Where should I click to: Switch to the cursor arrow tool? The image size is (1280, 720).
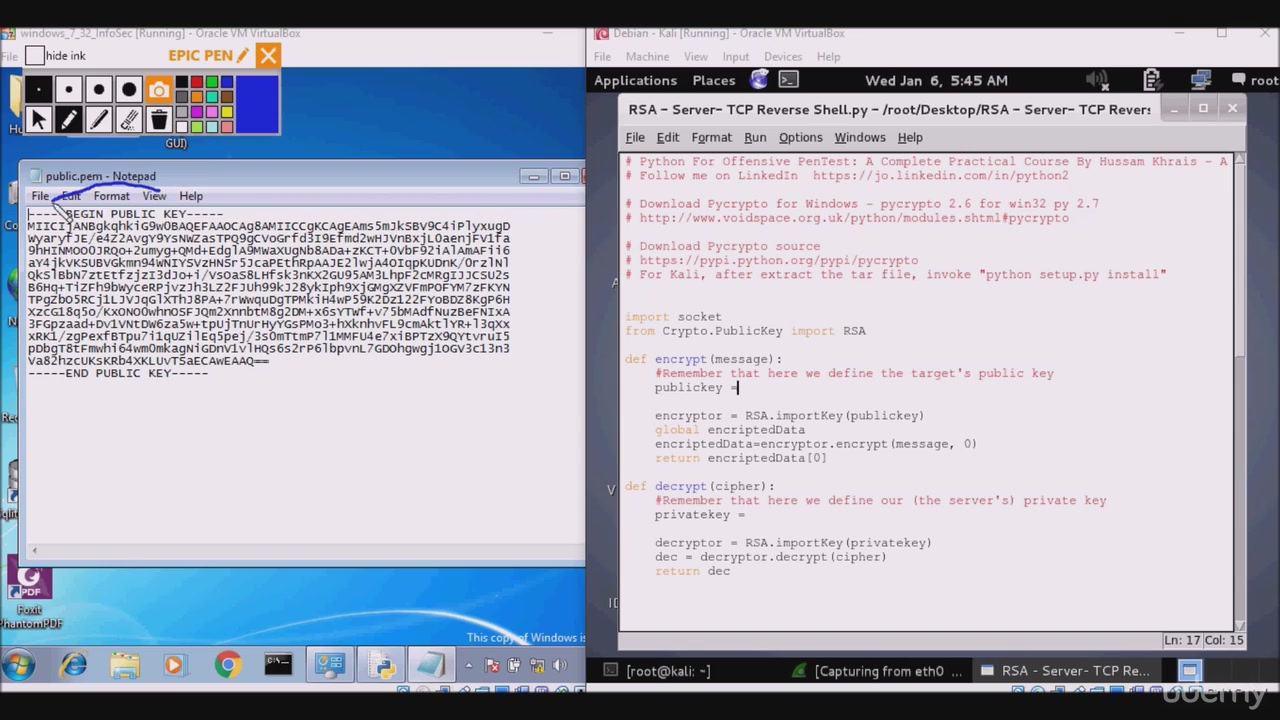tap(38, 120)
